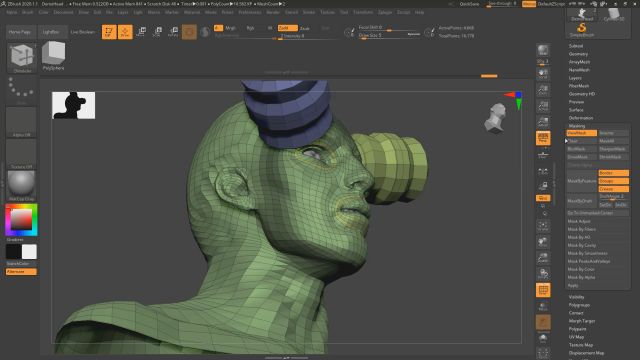Toggle the Zadd mode button

287,28
